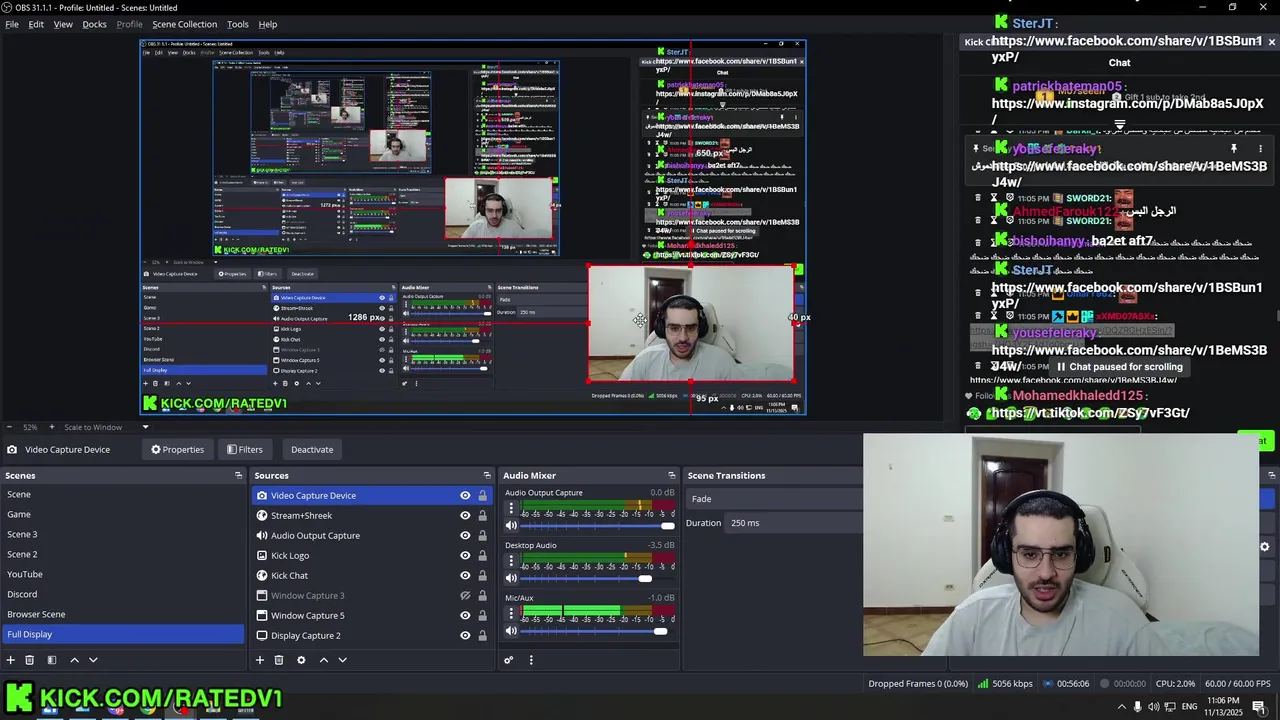Move the selected scene down
Image resolution: width=1280 pixels, height=720 pixels.
(93, 660)
